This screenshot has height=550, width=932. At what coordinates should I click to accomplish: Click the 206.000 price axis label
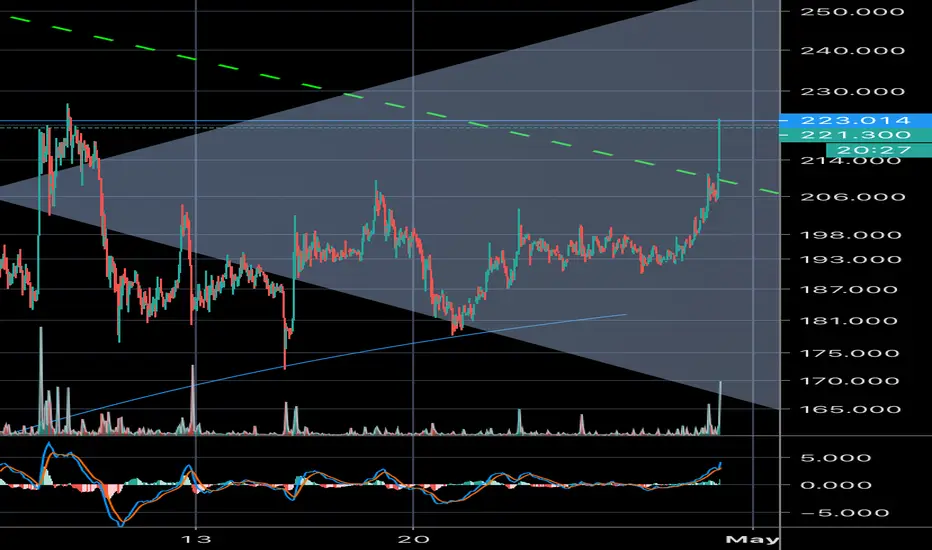click(x=852, y=197)
